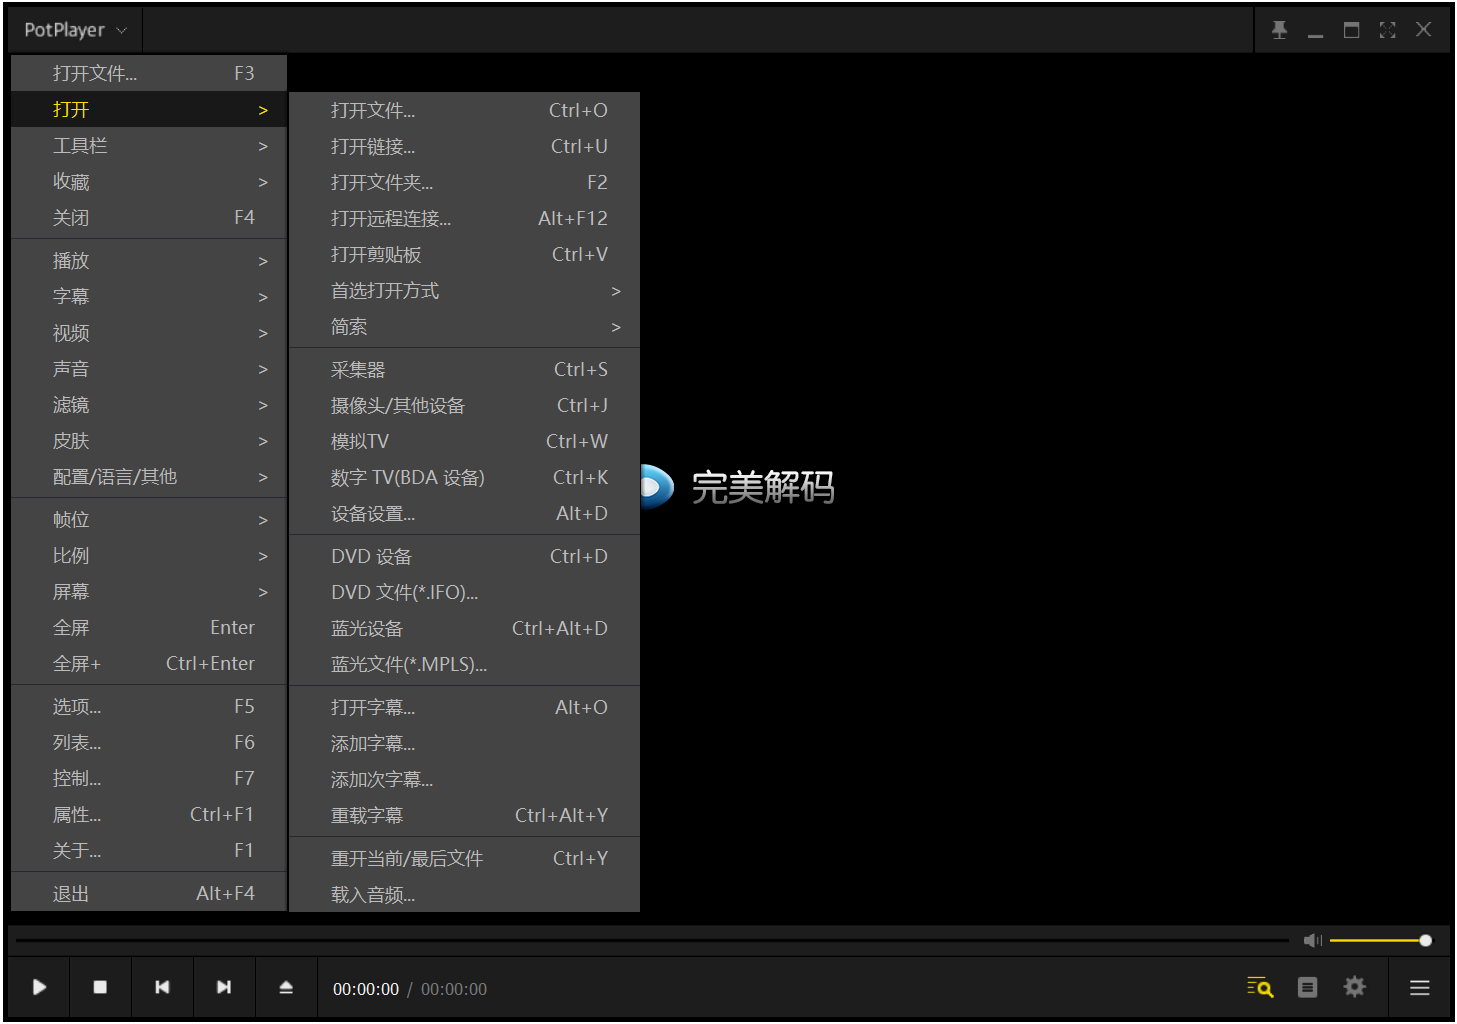This screenshot has height=1024, width=1457.
Task: Choose 蓝光设备 Ctrl+Alt+D
Action: (x=464, y=629)
